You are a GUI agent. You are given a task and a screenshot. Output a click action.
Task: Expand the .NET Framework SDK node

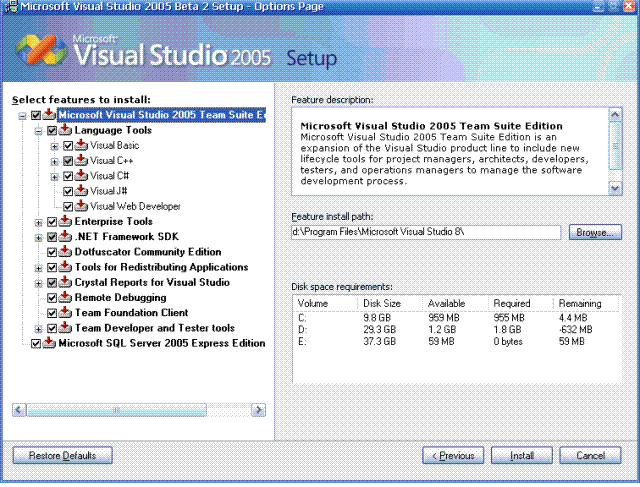[38, 238]
